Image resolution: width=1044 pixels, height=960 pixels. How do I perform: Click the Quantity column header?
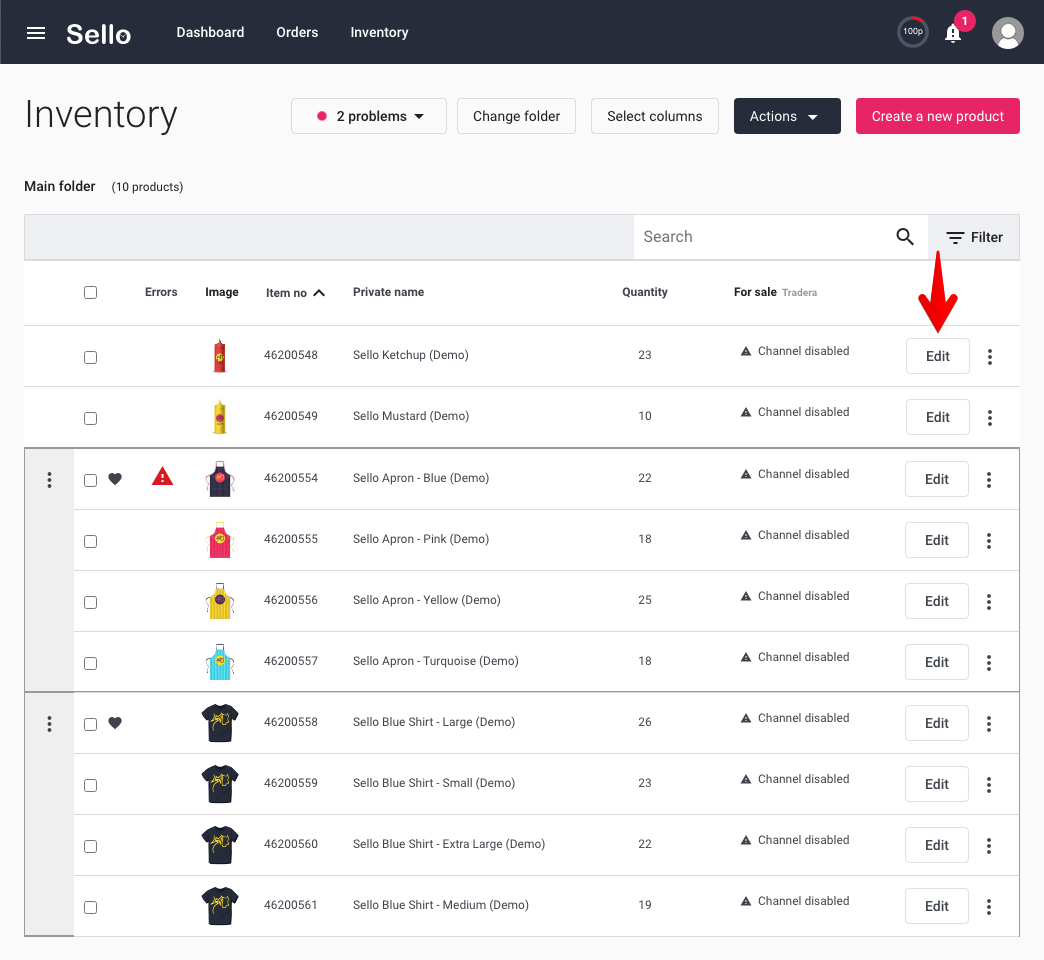645,292
